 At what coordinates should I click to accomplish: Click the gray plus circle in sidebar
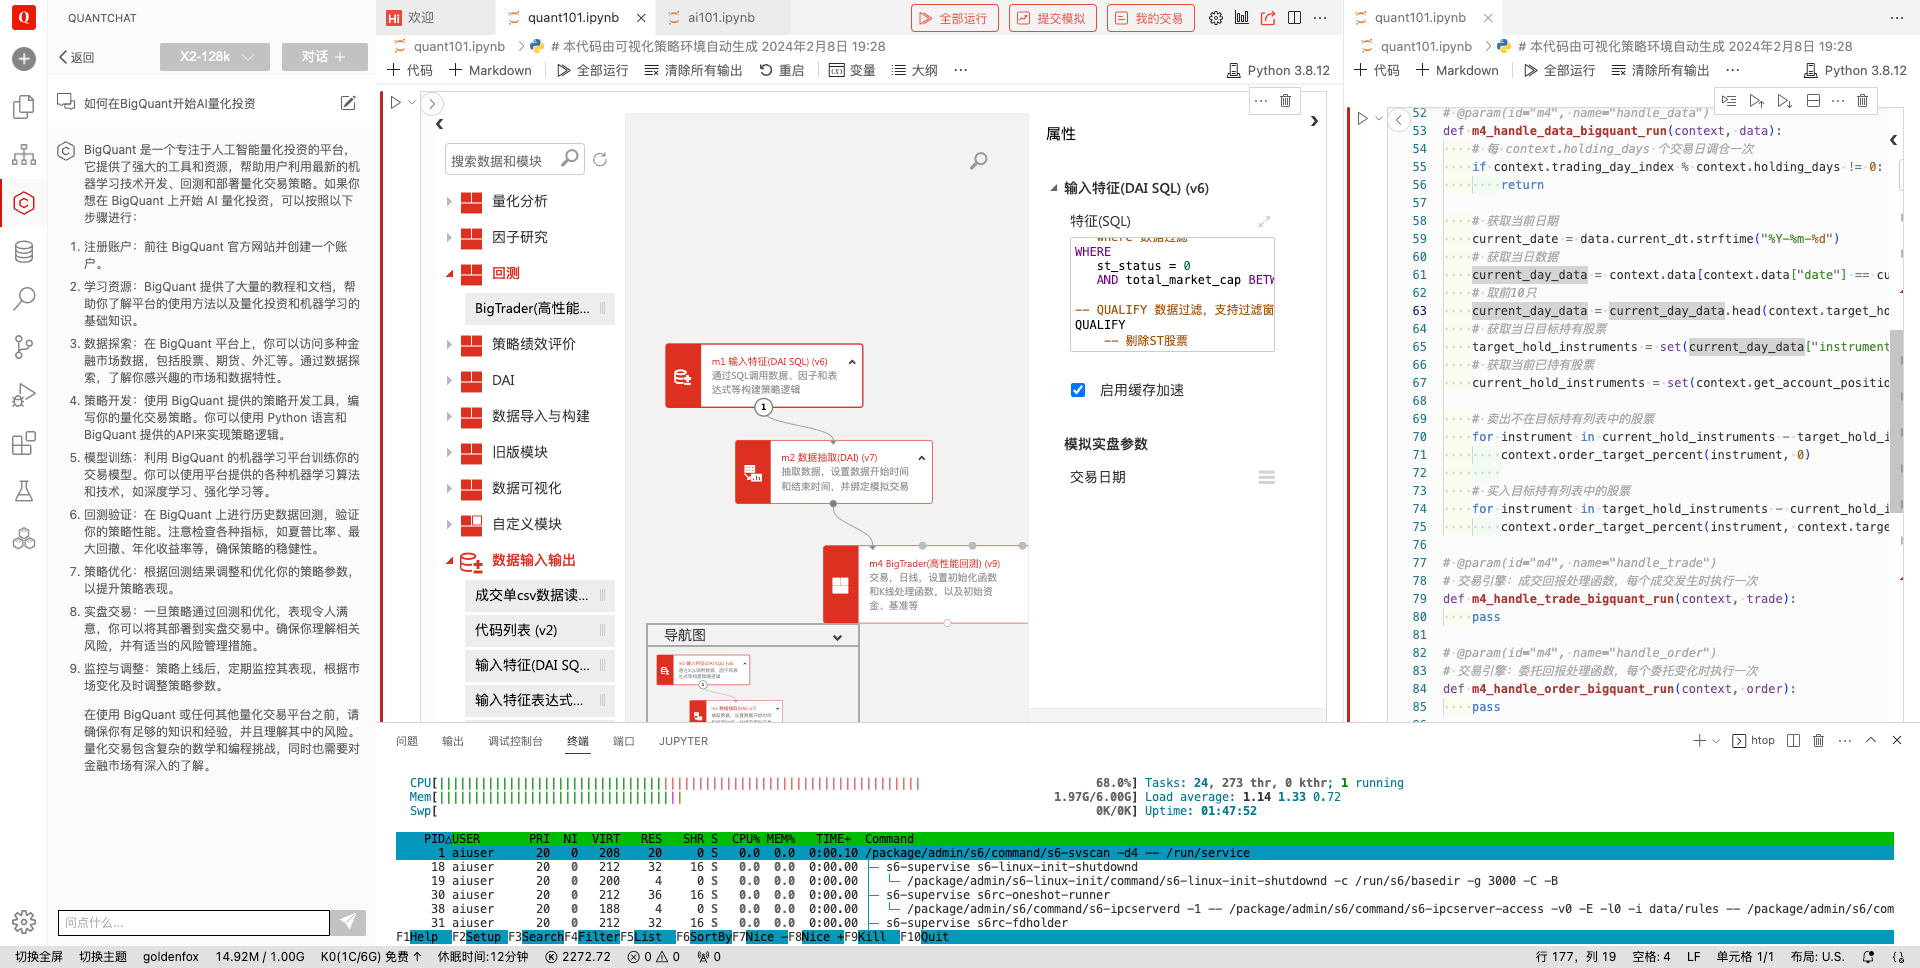(24, 59)
